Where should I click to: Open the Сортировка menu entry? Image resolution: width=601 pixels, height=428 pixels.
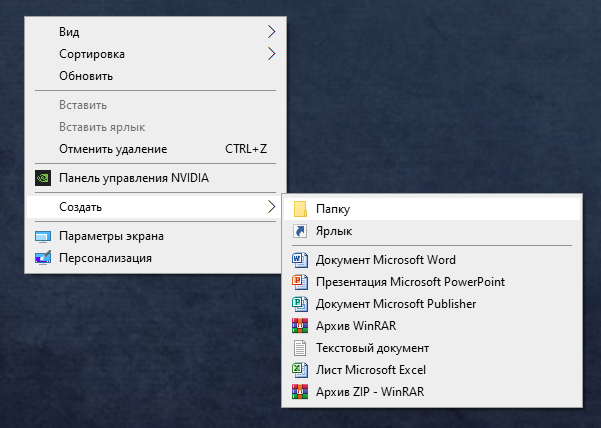tap(156, 54)
